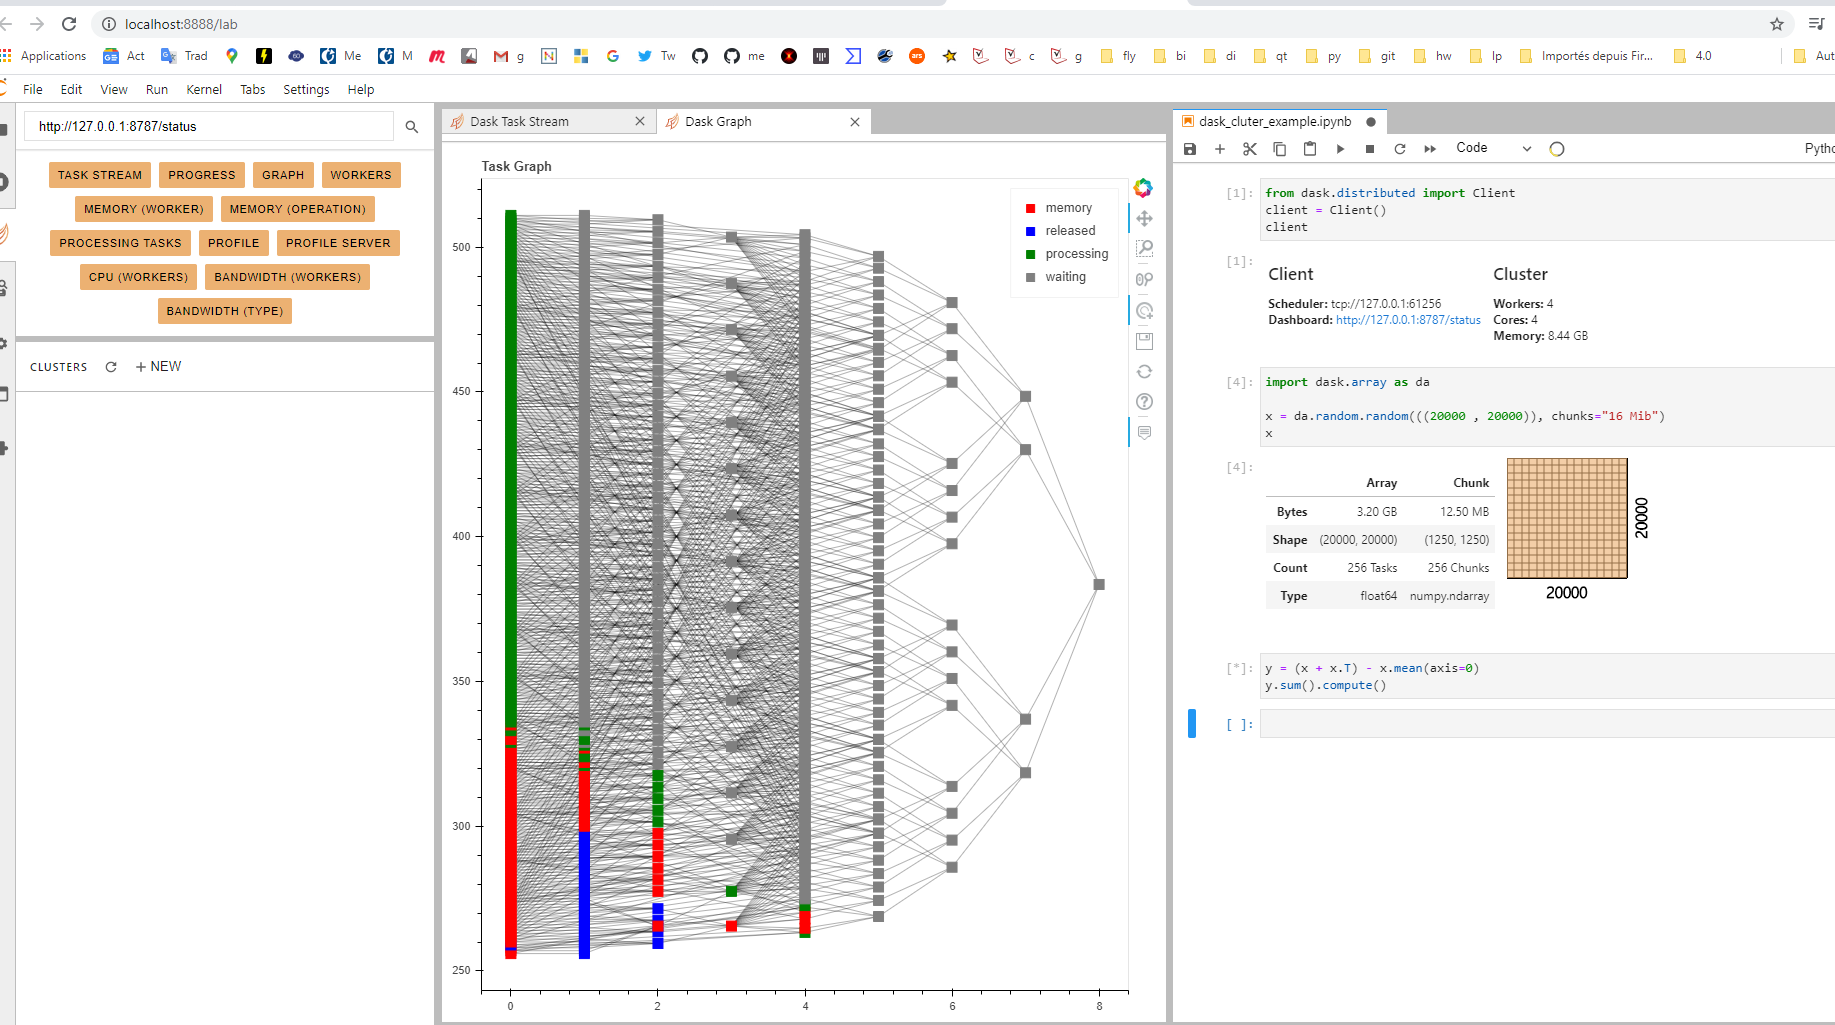This screenshot has height=1025, width=1835.
Task: Click the Save plot icon in the Bokeh toolbar
Action: pyautogui.click(x=1144, y=341)
